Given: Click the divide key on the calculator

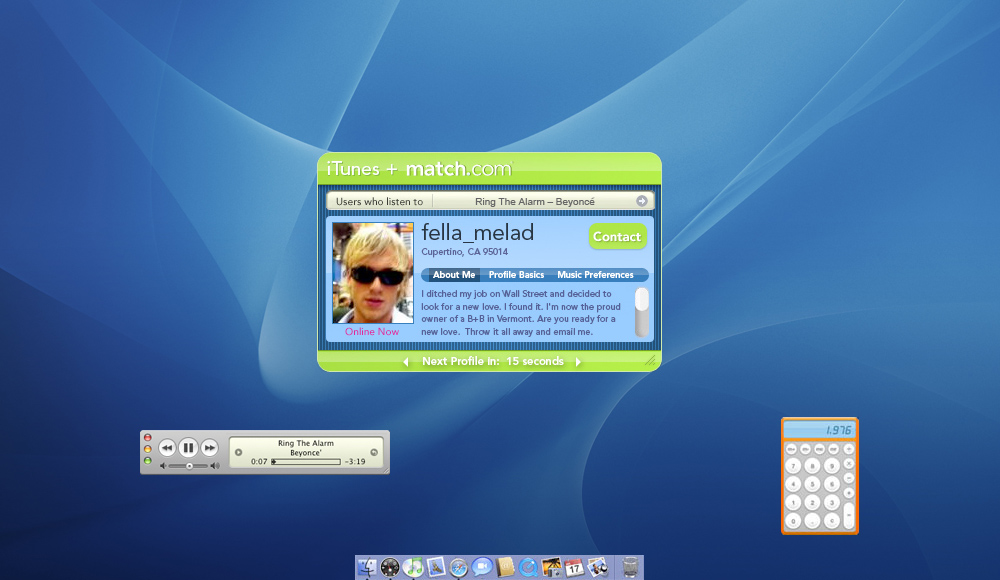Looking at the screenshot, I should coord(849,449).
